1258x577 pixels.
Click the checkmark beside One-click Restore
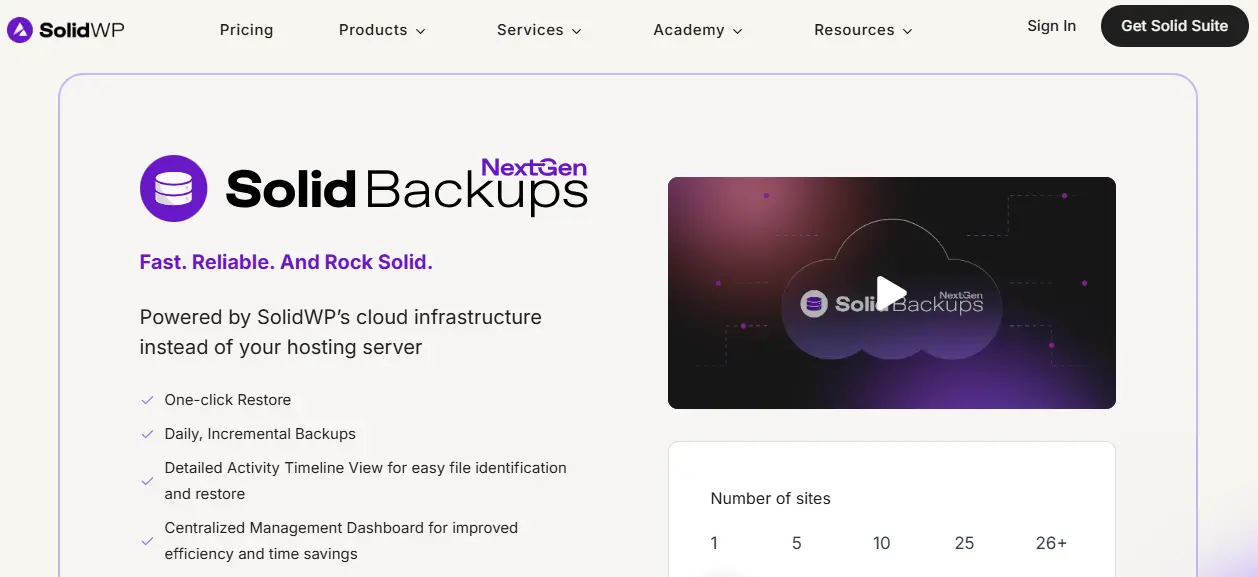(x=146, y=399)
